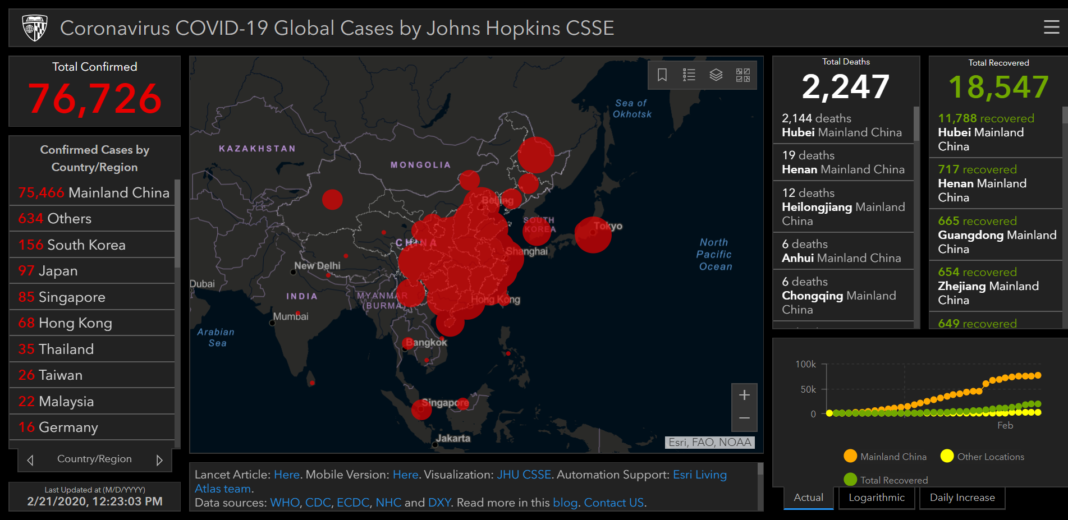Go to previous Country/Region list arrow
The height and width of the screenshot is (520, 1068).
pos(30,460)
